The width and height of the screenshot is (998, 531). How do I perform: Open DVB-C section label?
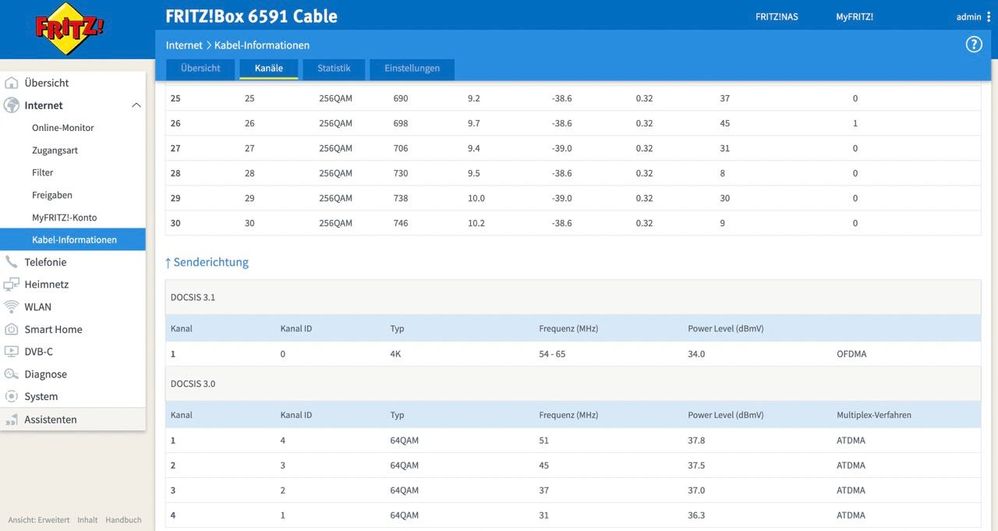38,351
